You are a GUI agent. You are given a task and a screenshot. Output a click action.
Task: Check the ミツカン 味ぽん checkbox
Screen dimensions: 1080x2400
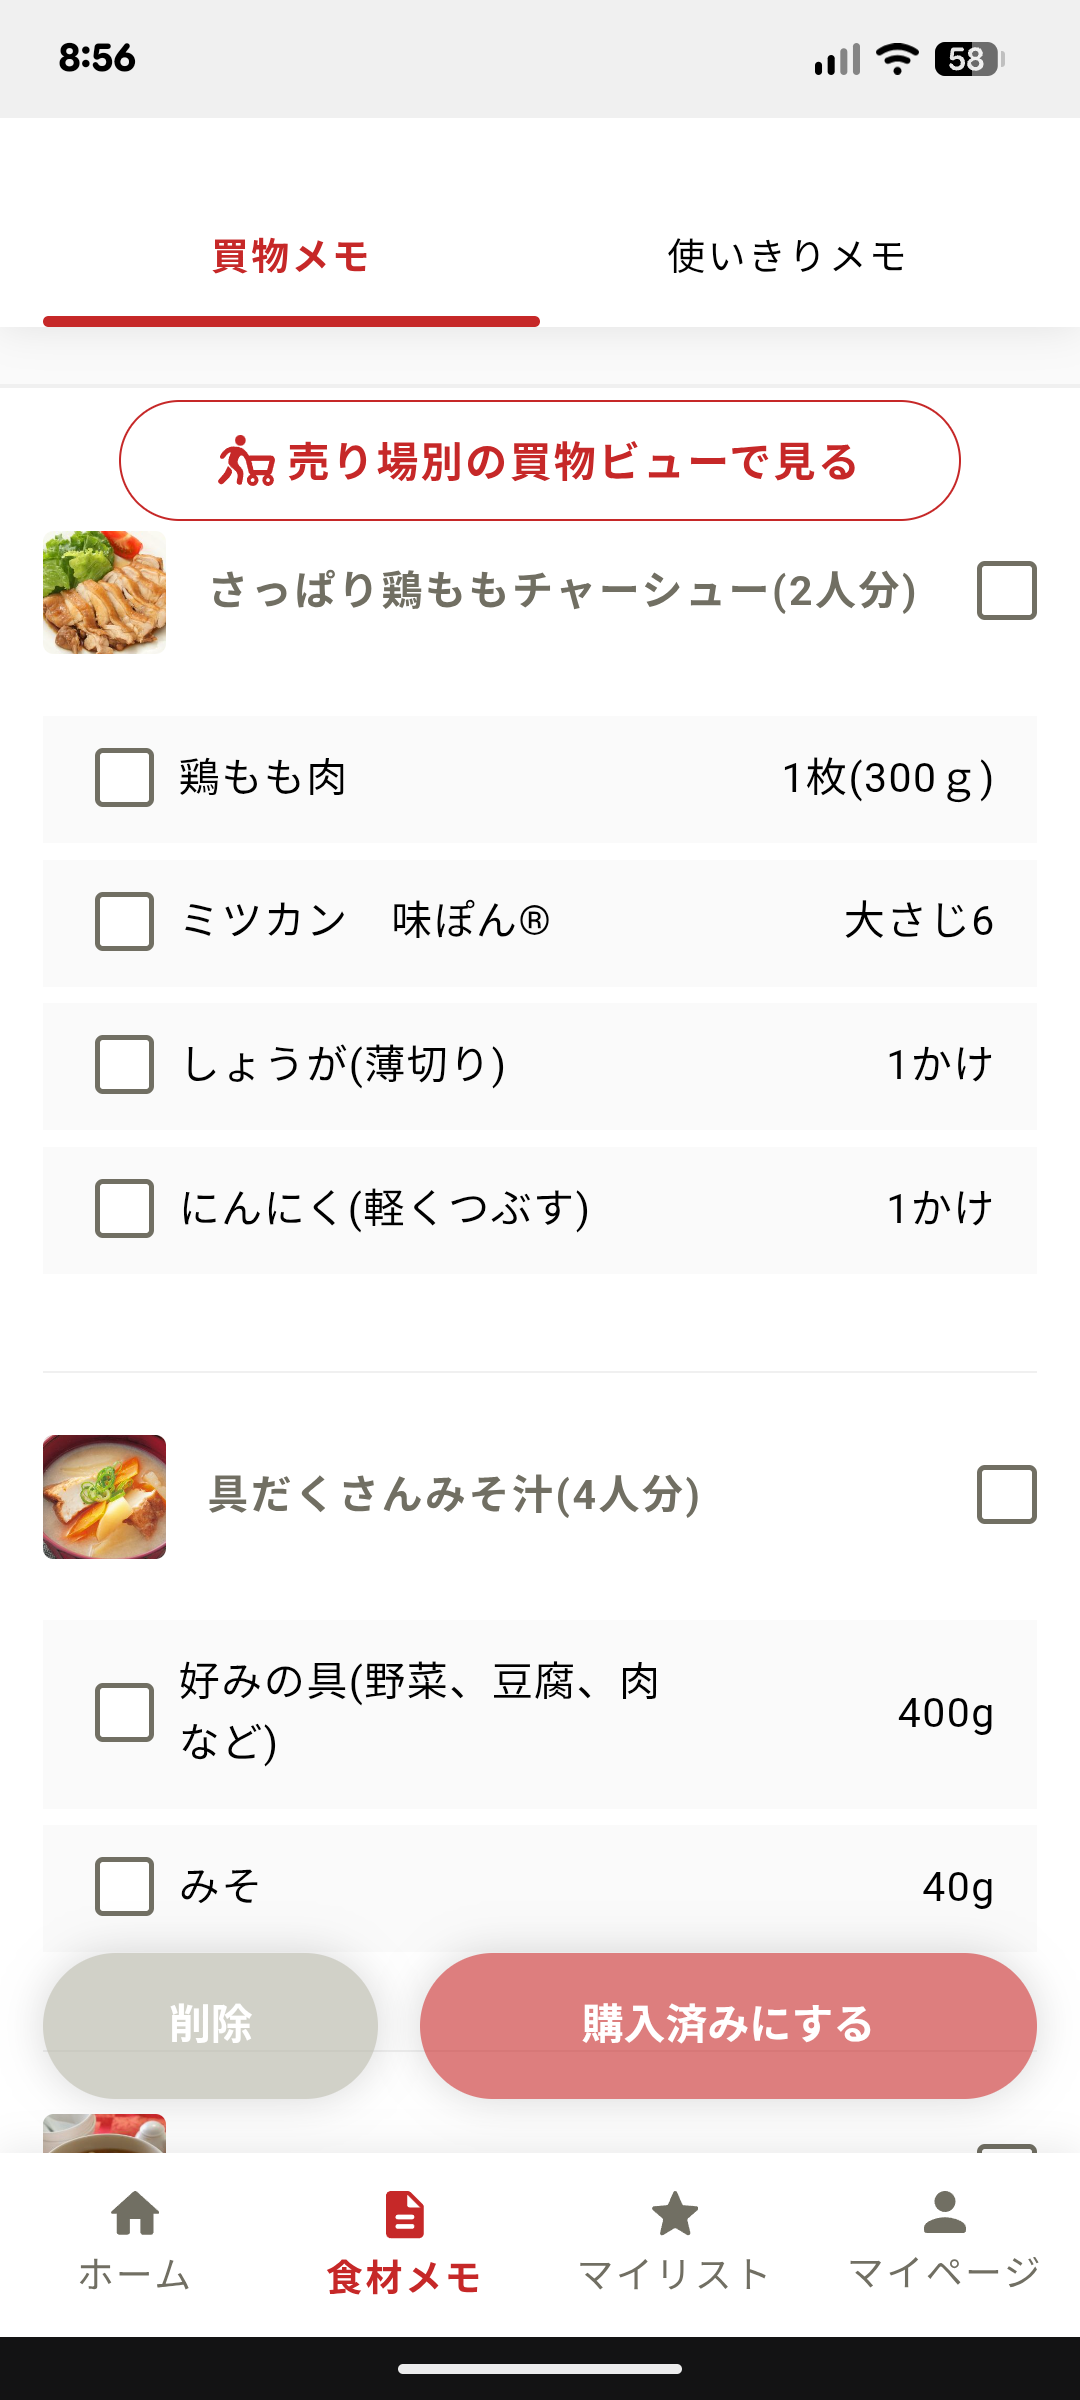[x=124, y=921]
